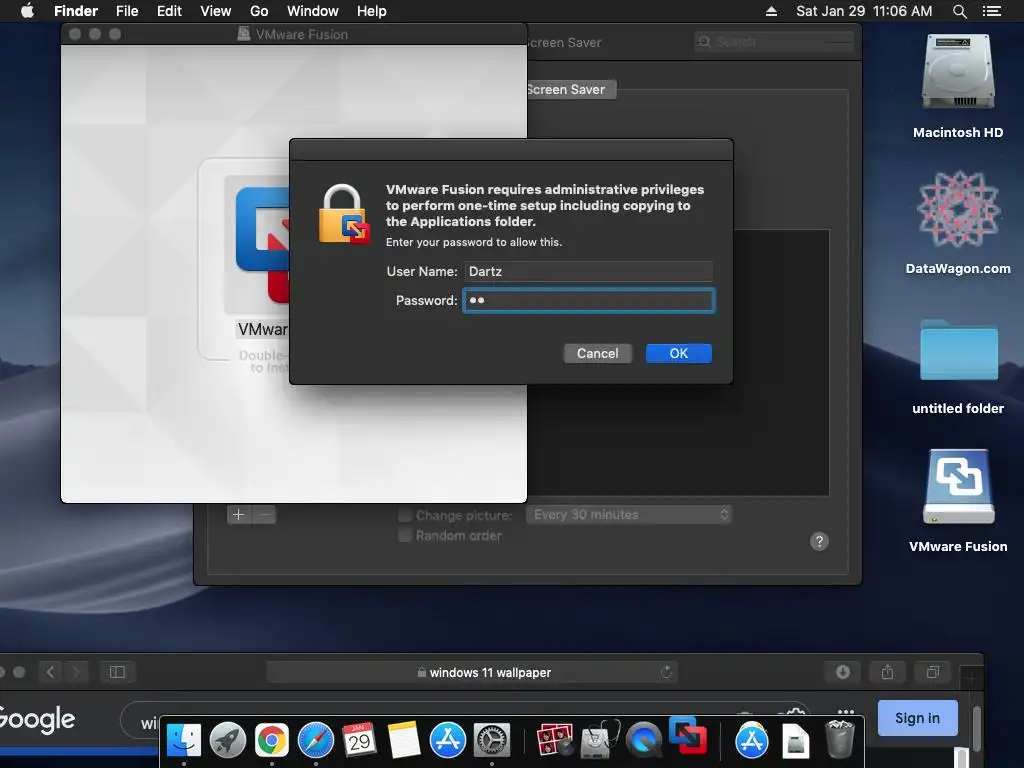Open the Help menu
The image size is (1024, 768).
point(372,11)
